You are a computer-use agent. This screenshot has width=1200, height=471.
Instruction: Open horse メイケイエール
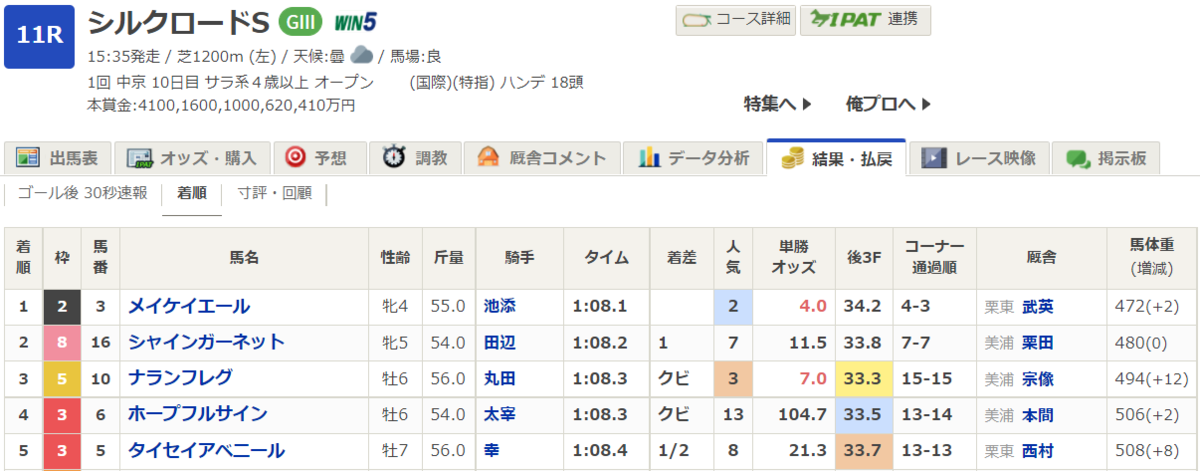point(189,306)
